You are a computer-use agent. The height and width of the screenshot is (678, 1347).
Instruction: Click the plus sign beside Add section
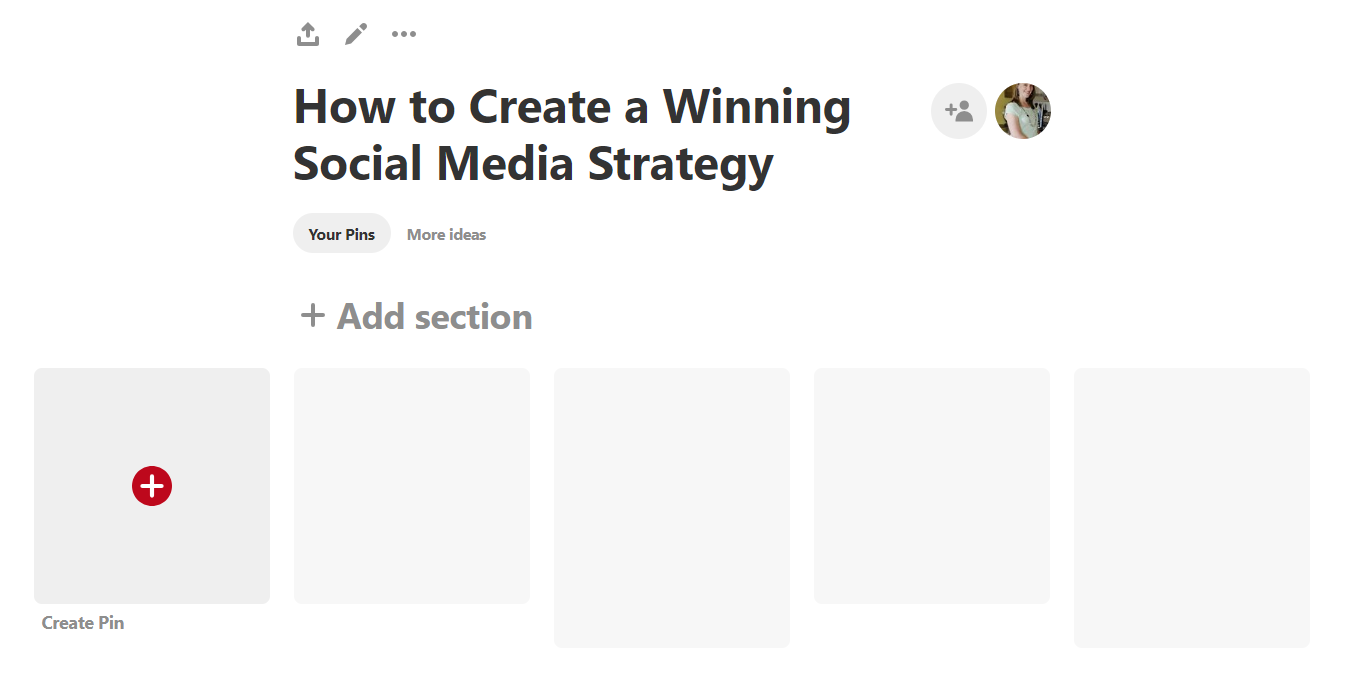[311, 315]
